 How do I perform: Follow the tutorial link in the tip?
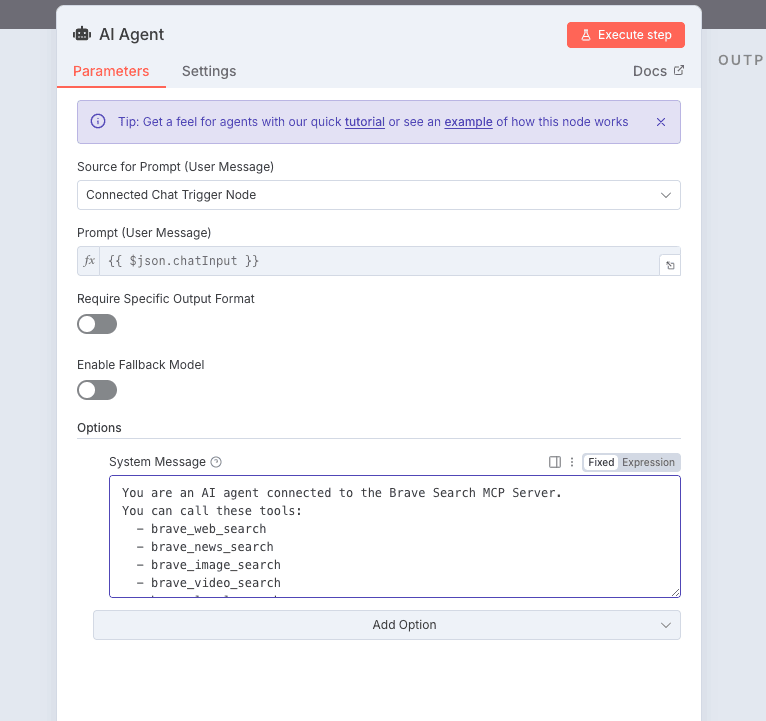tap(364, 122)
